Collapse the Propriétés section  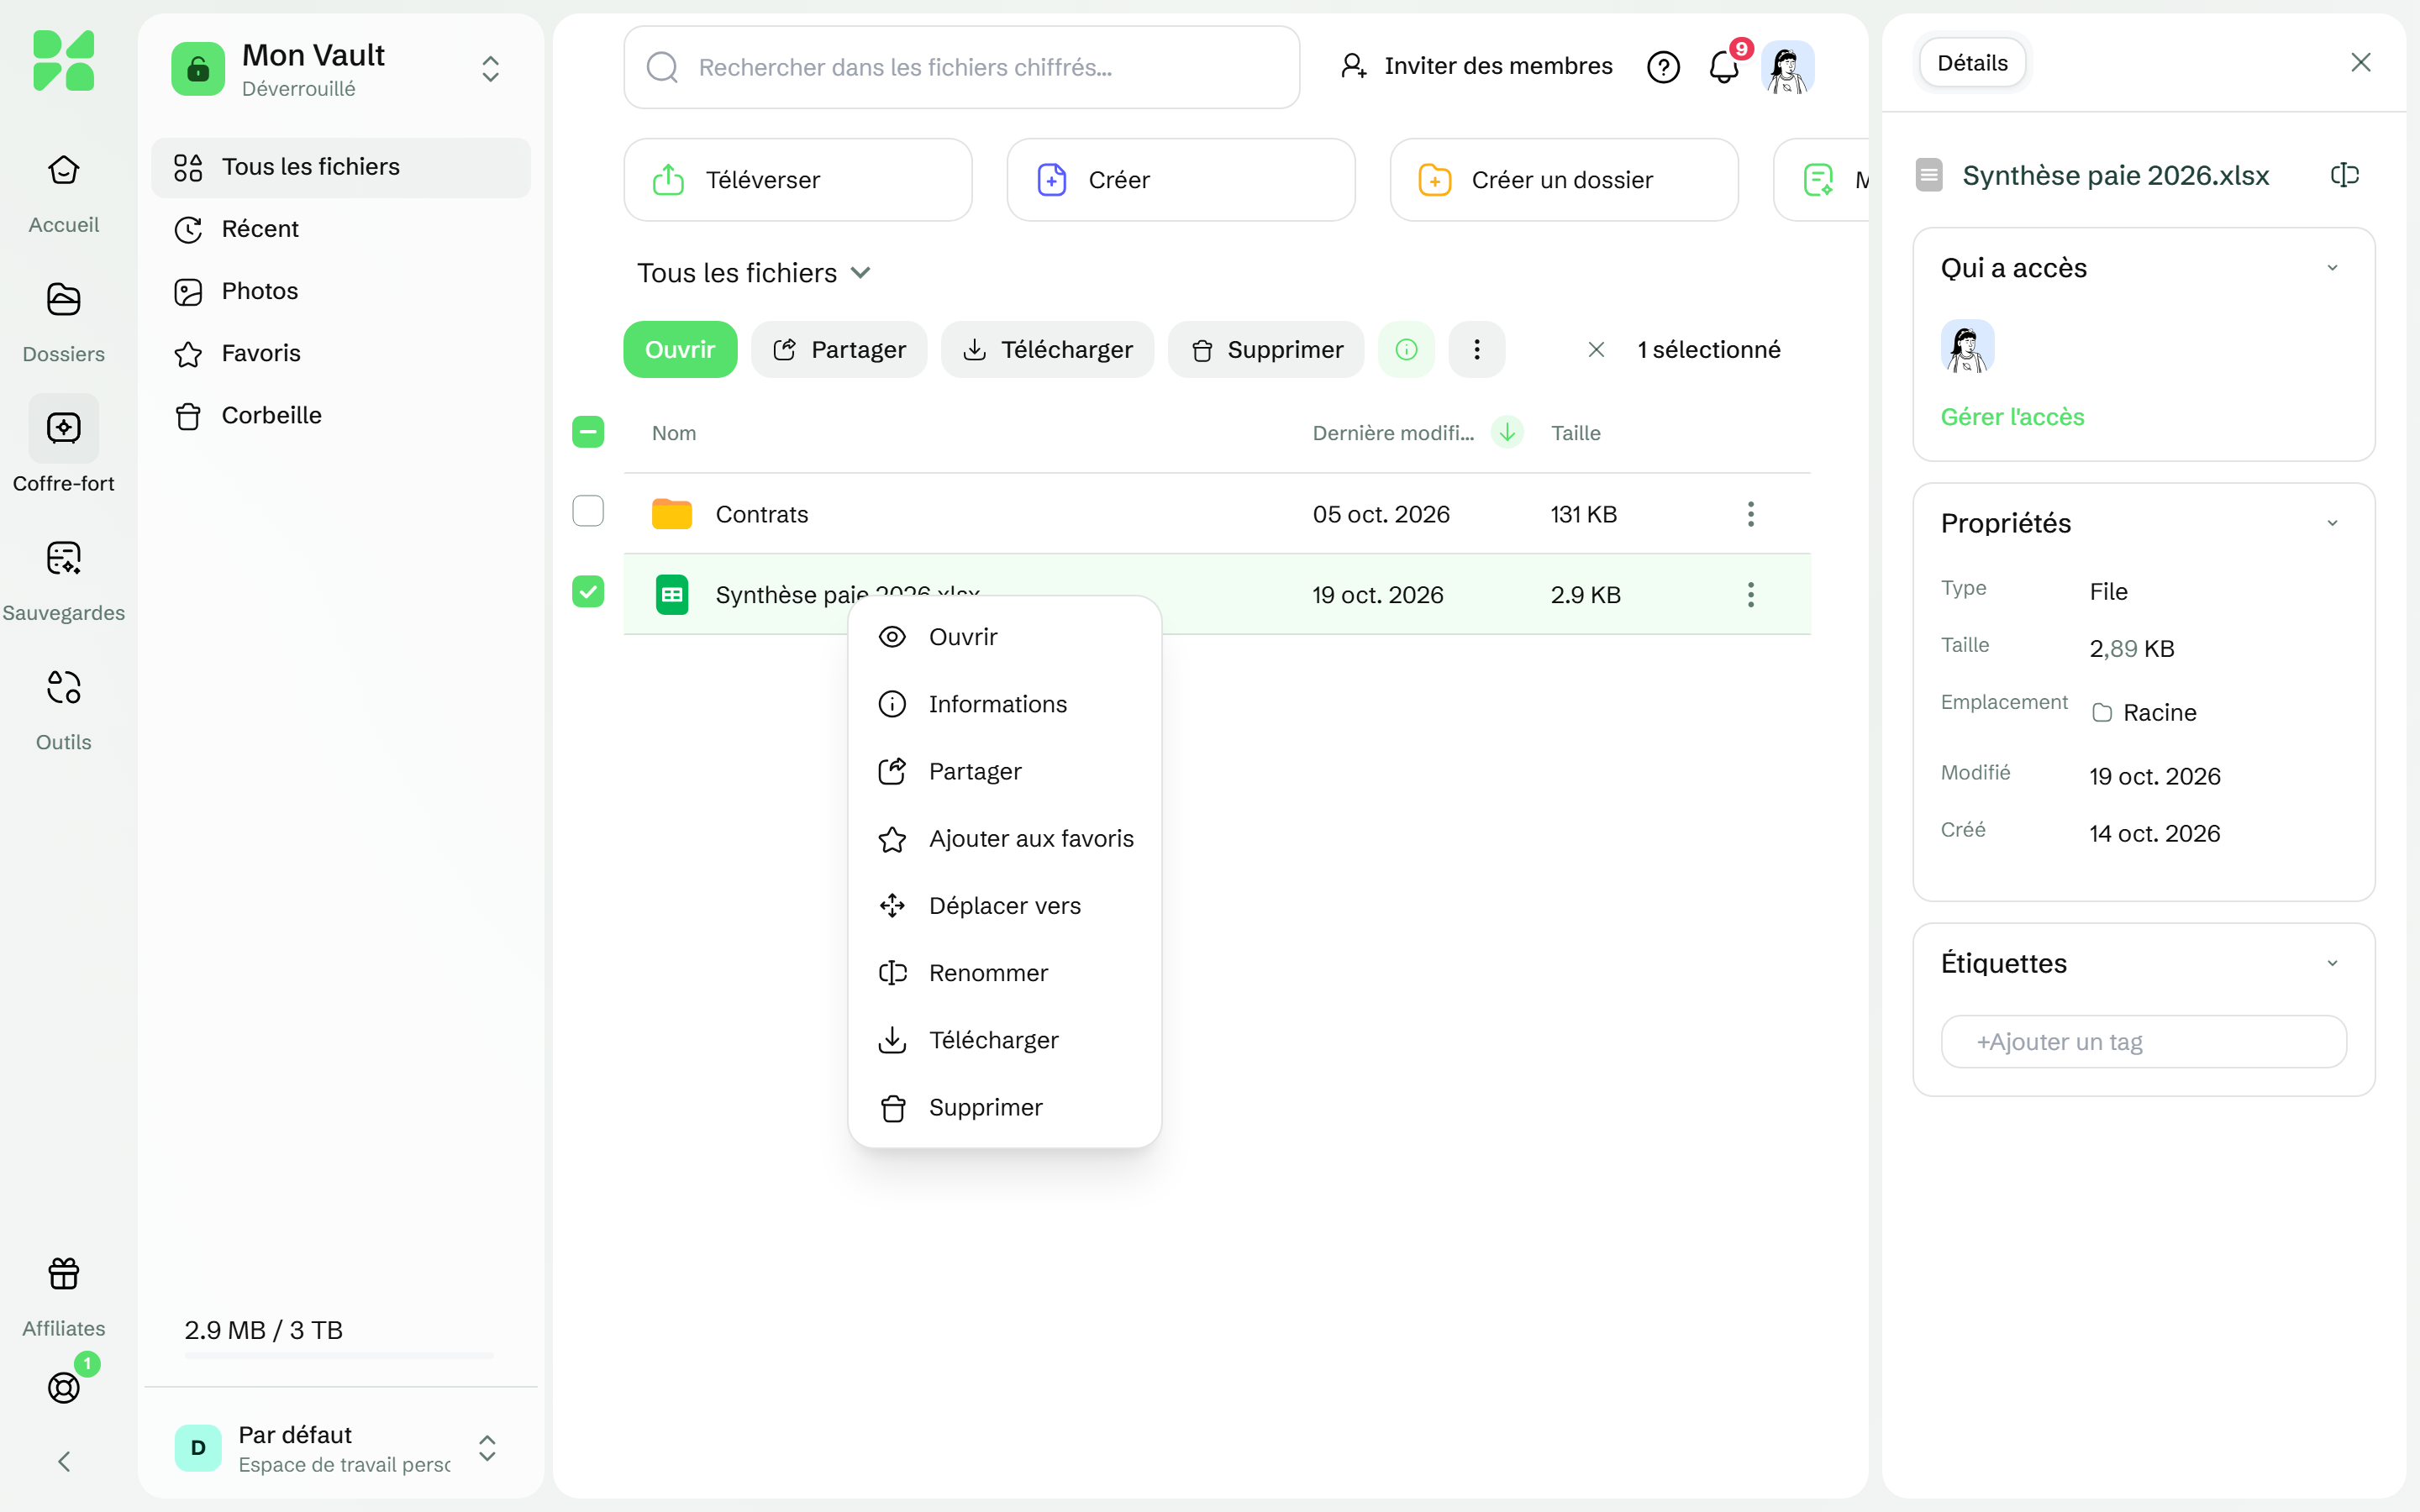2332,523
